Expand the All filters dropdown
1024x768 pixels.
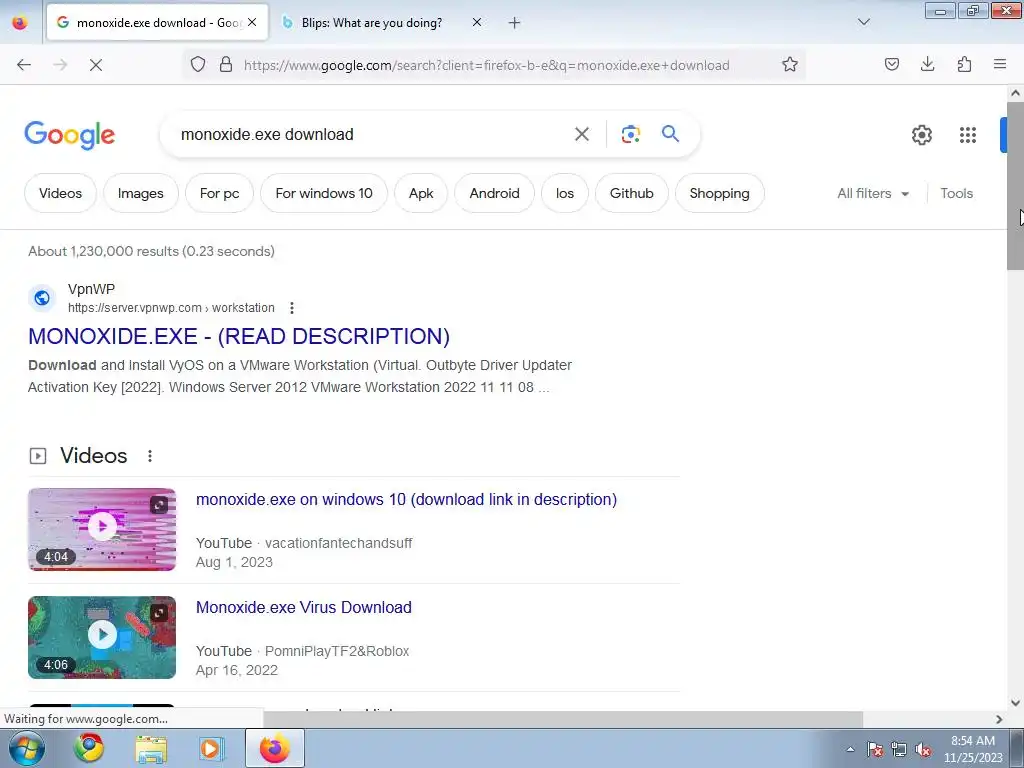(x=873, y=193)
